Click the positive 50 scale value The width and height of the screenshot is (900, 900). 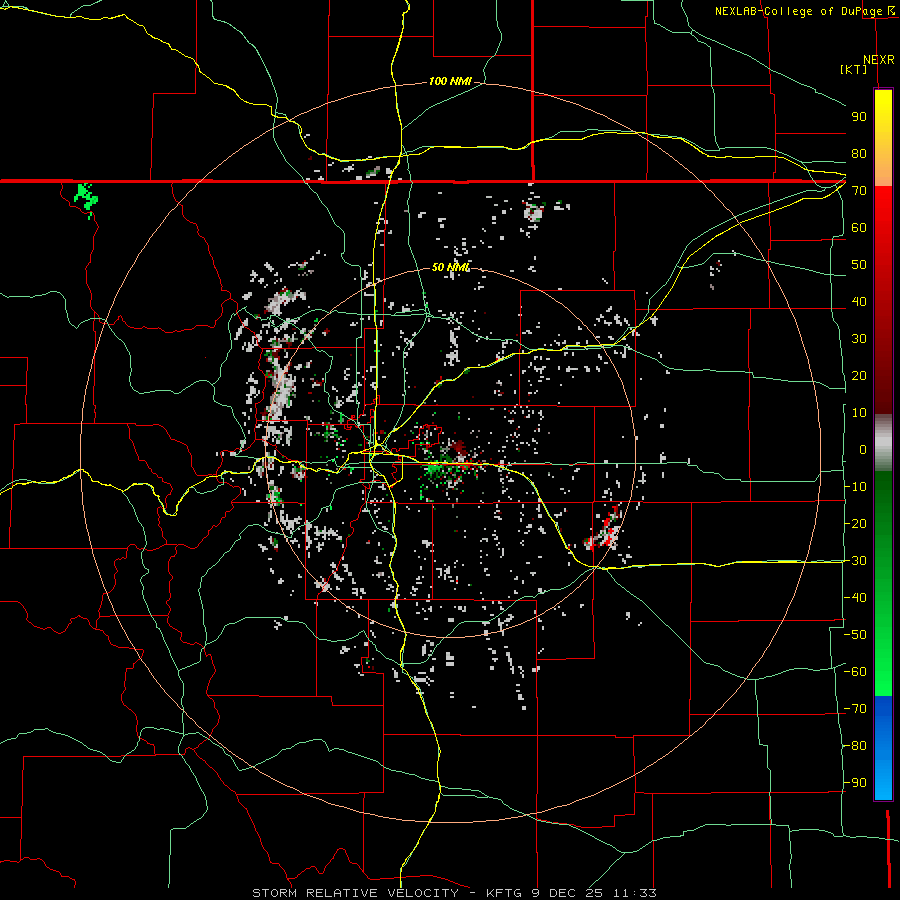pos(859,265)
